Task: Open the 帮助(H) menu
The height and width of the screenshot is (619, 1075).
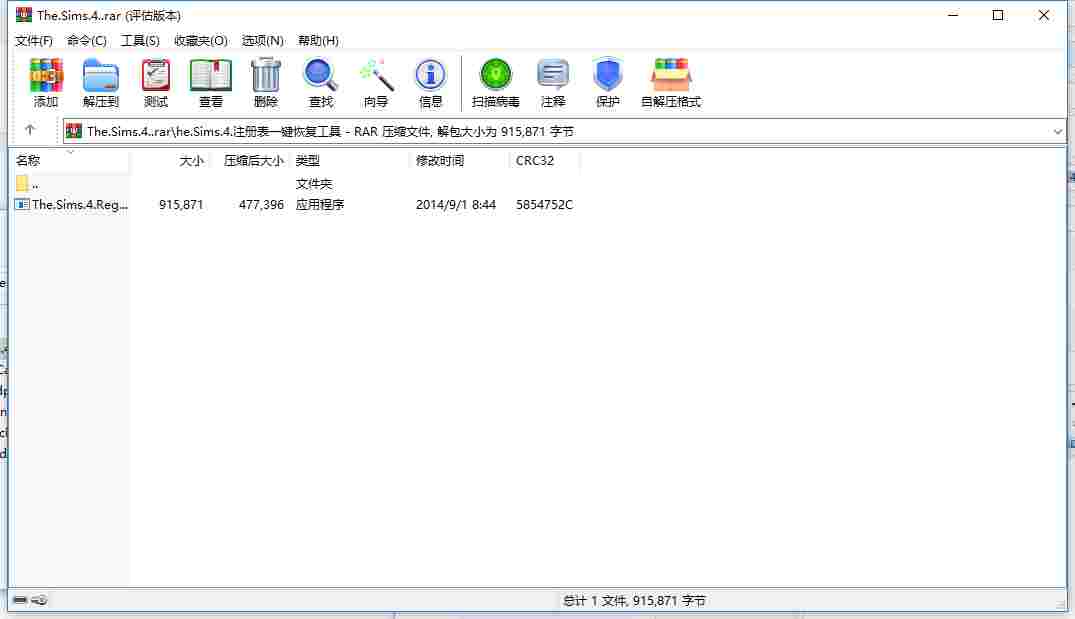Action: click(x=318, y=40)
